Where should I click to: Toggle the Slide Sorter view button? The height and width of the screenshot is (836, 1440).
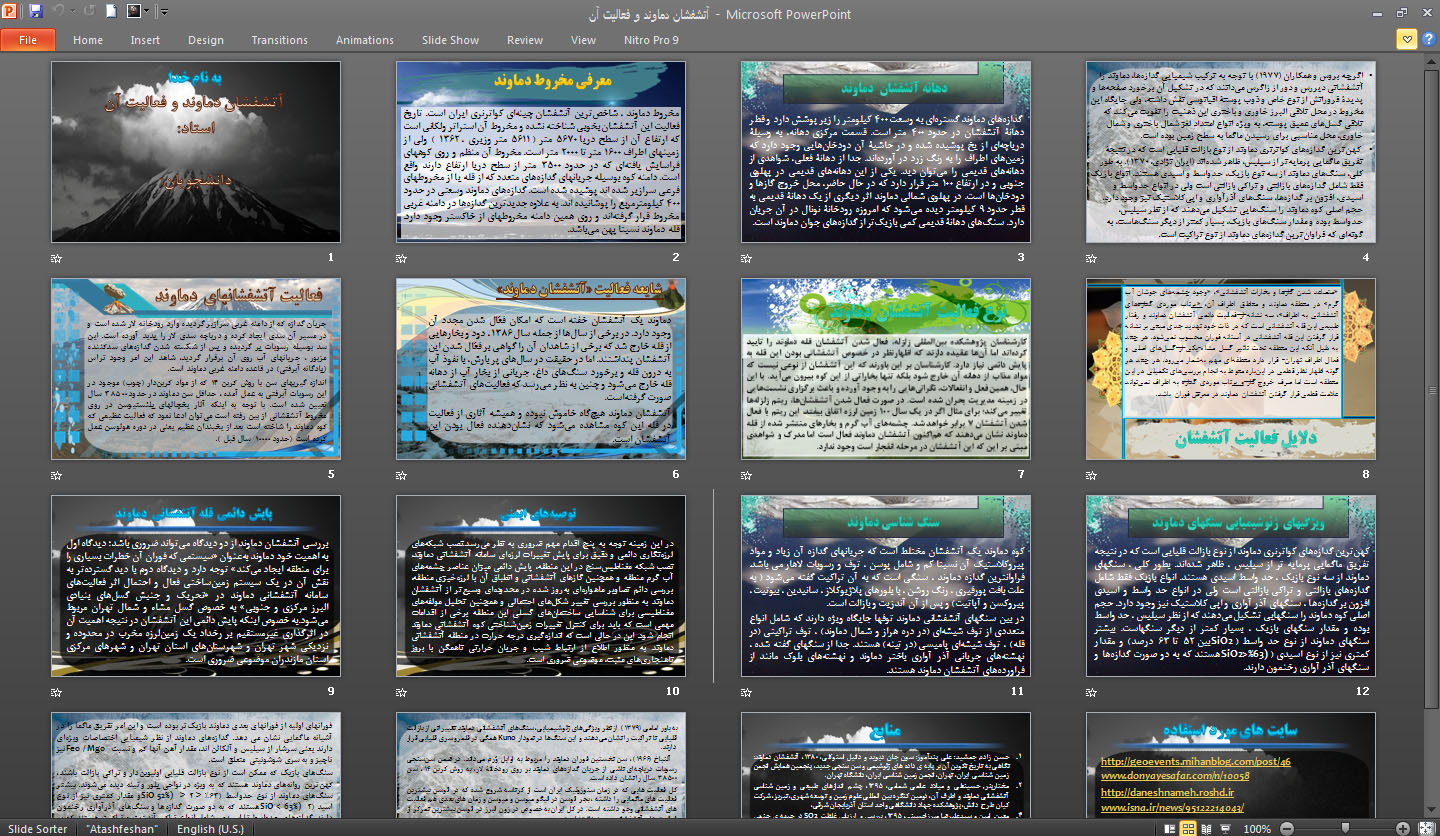point(1188,829)
